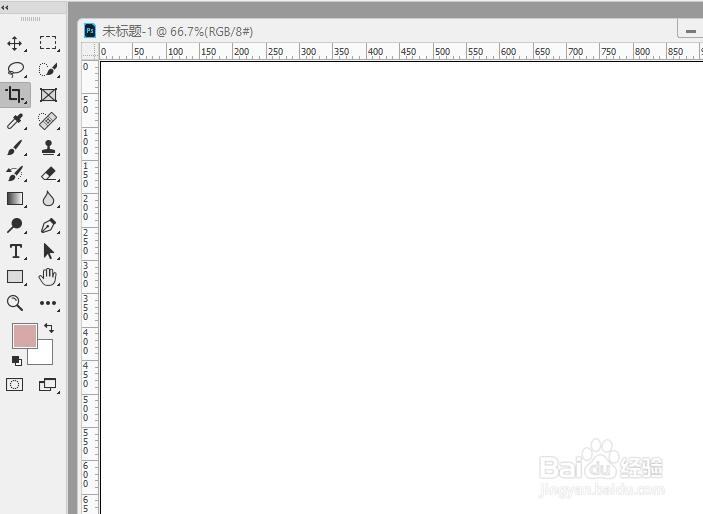Select the Spot Healing Brush tool

(x=48, y=121)
